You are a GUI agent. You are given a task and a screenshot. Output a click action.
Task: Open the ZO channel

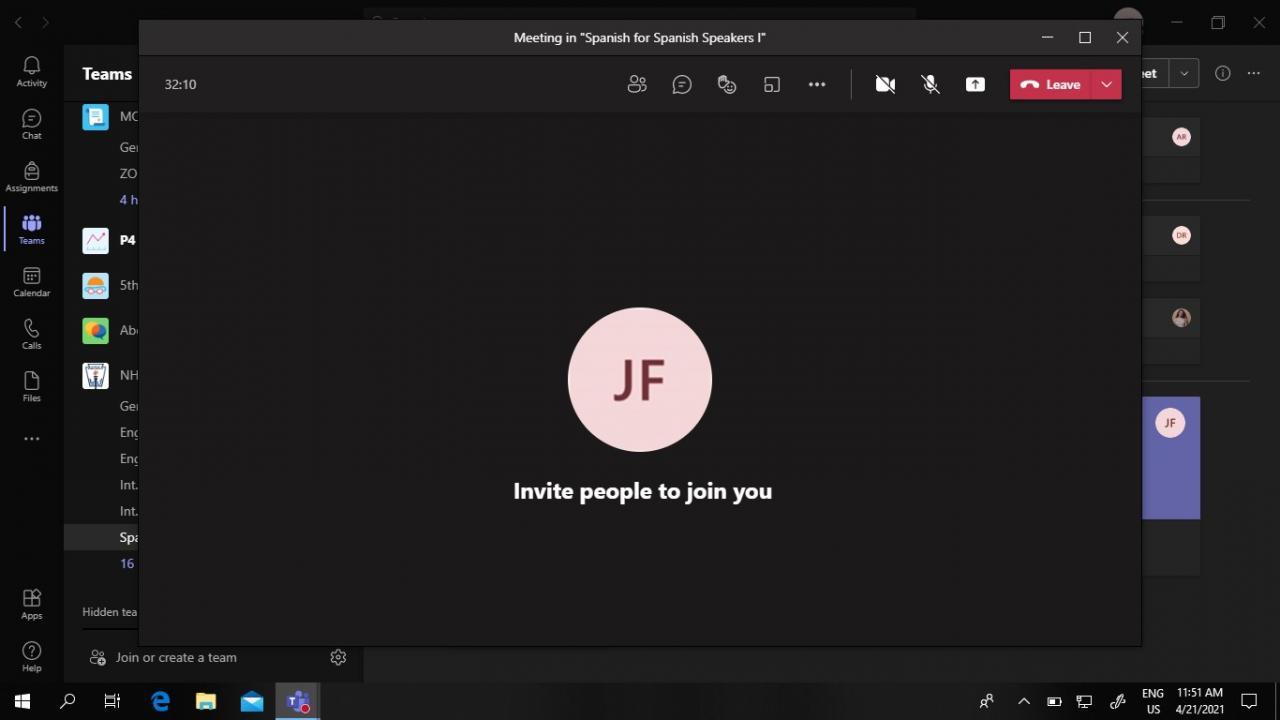pos(129,173)
